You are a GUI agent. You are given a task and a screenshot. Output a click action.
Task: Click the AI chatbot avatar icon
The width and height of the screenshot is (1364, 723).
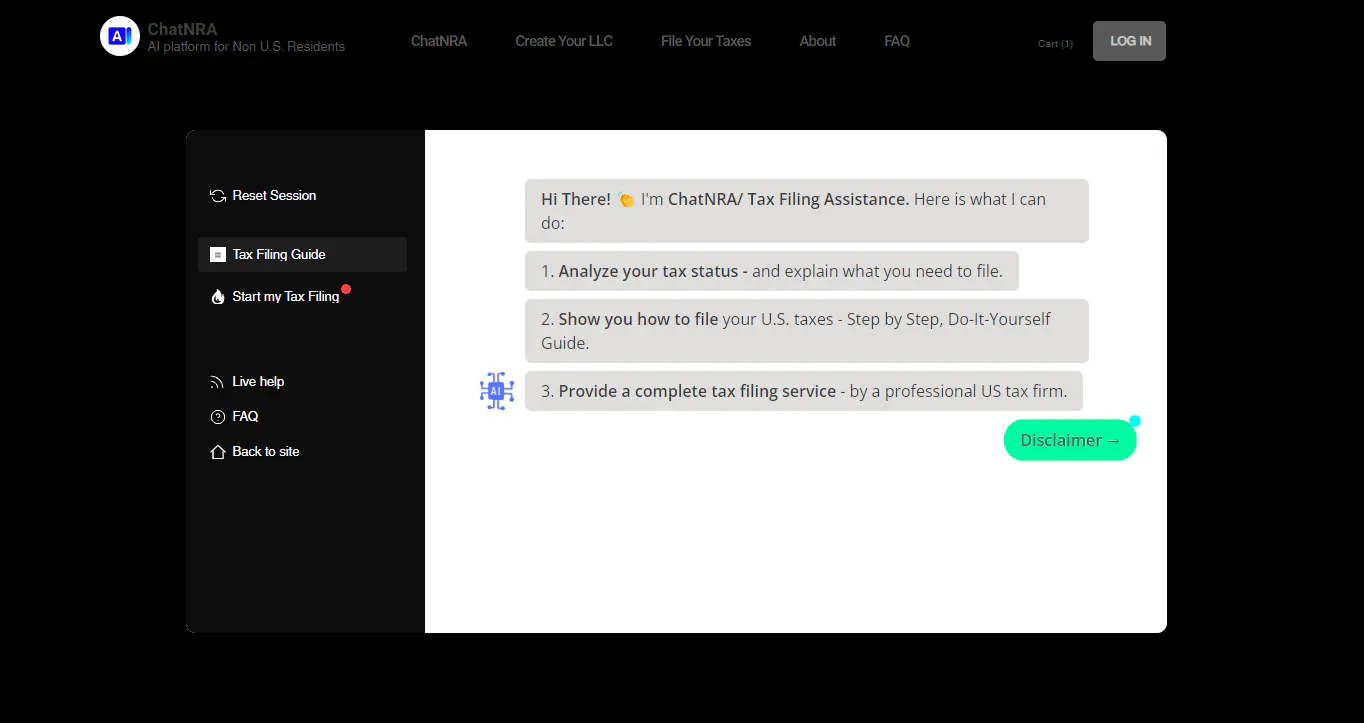pyautogui.click(x=497, y=391)
